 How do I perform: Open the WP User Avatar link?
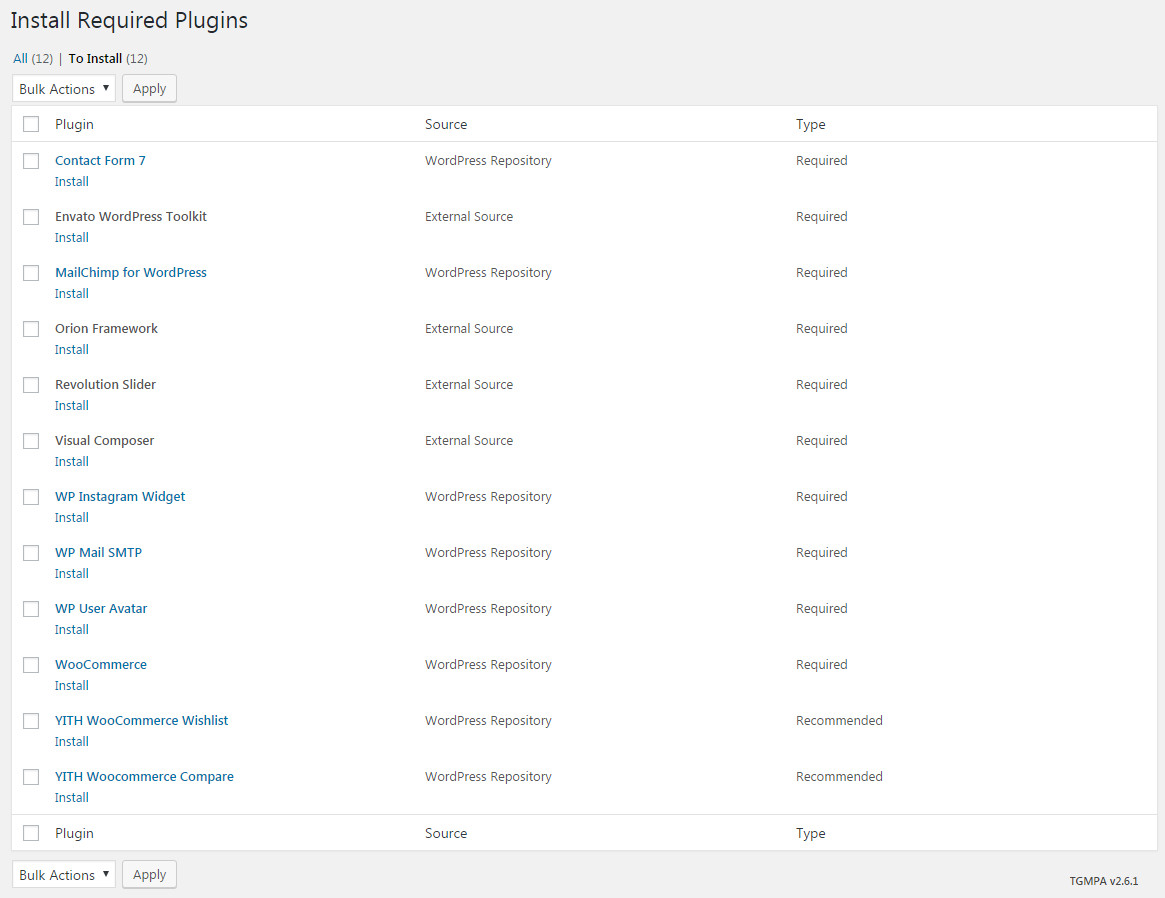[x=101, y=608]
